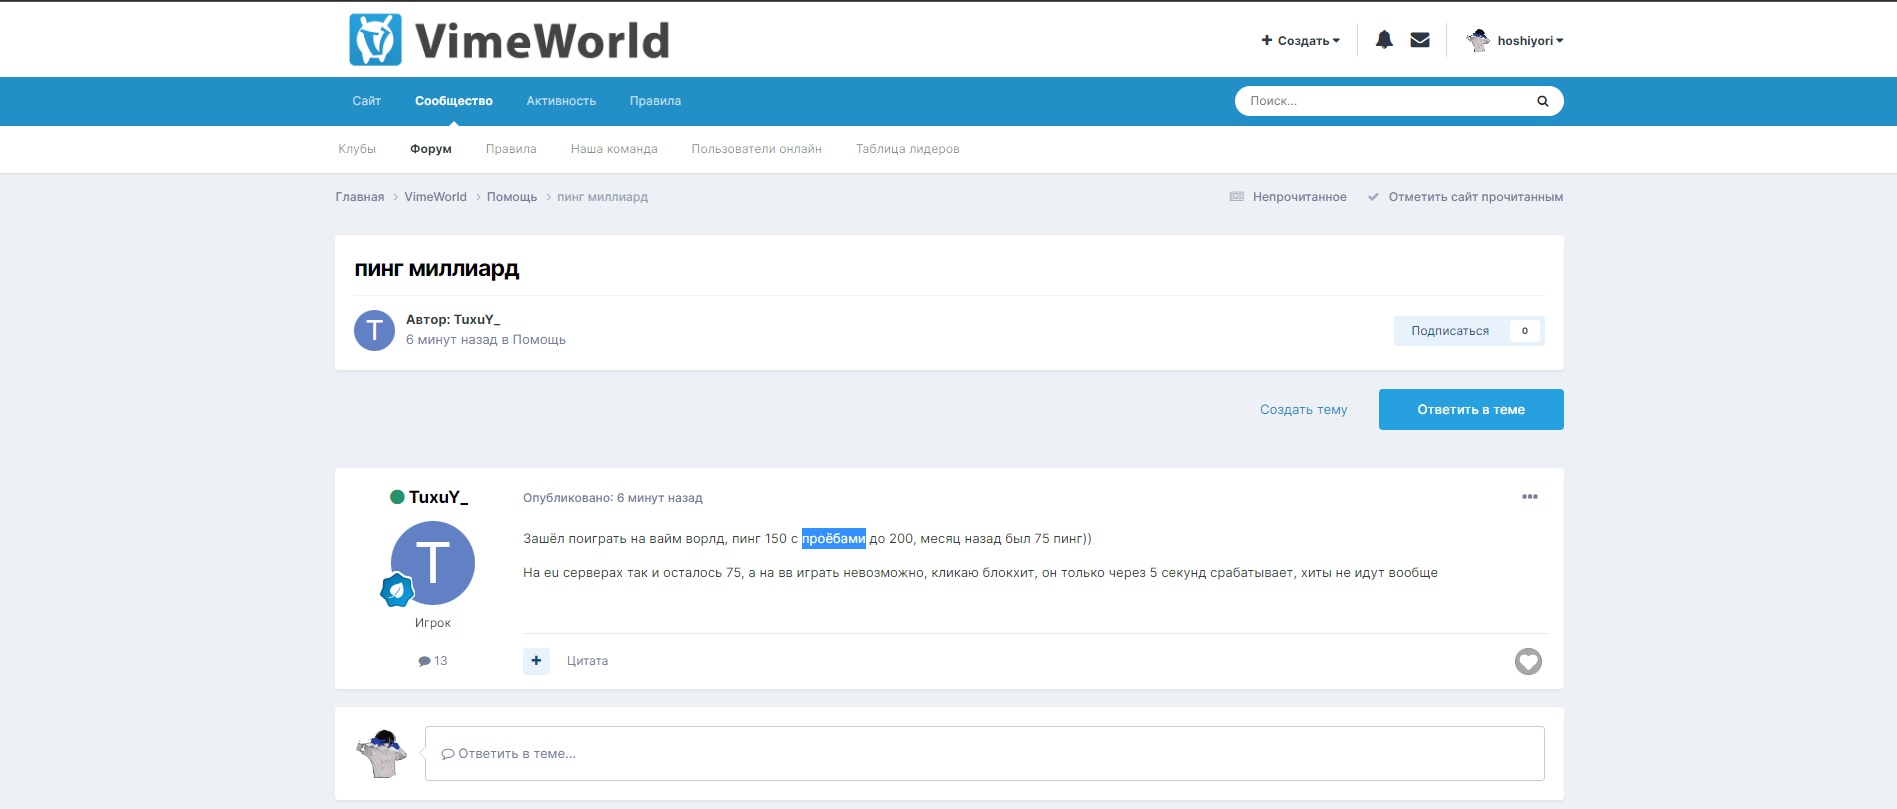Click TuxuY_ rank badge icon
Image resolution: width=1897 pixels, height=809 pixels.
point(397,590)
